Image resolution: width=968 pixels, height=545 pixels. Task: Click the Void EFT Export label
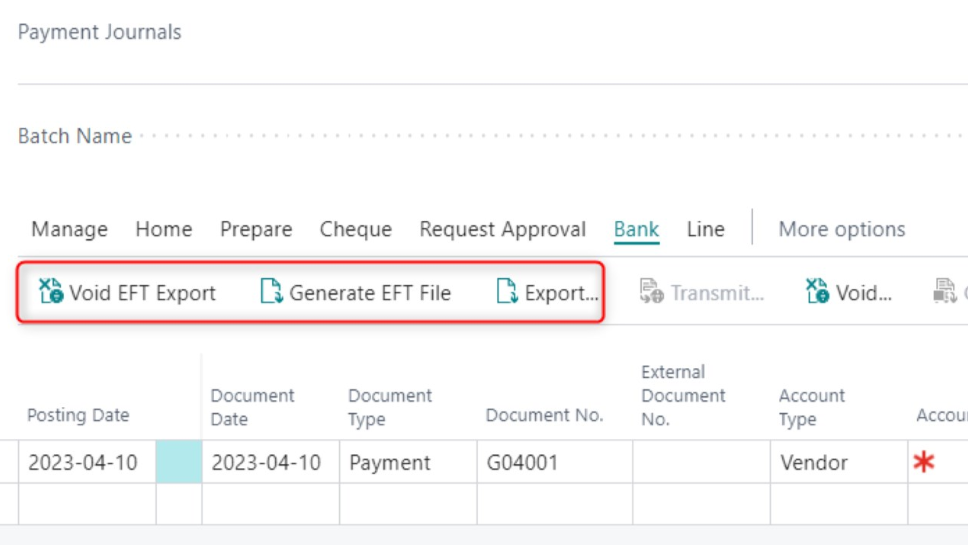point(143,293)
